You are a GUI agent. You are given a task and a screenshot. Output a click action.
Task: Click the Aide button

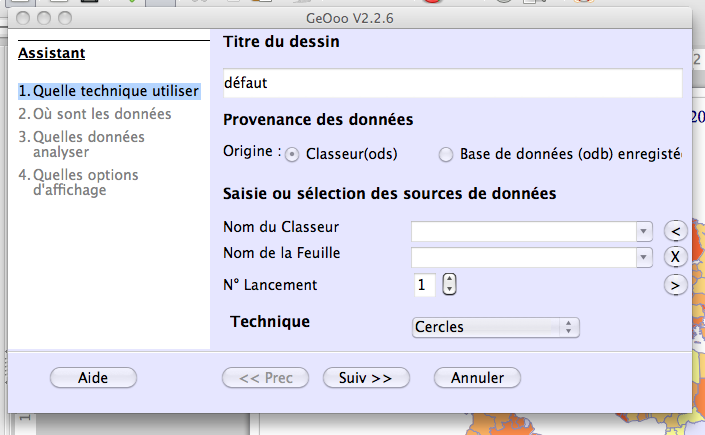[93, 377]
